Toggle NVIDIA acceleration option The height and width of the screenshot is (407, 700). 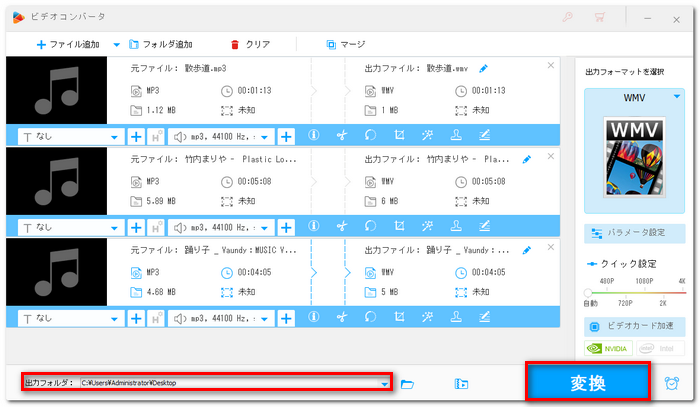[x=608, y=349]
